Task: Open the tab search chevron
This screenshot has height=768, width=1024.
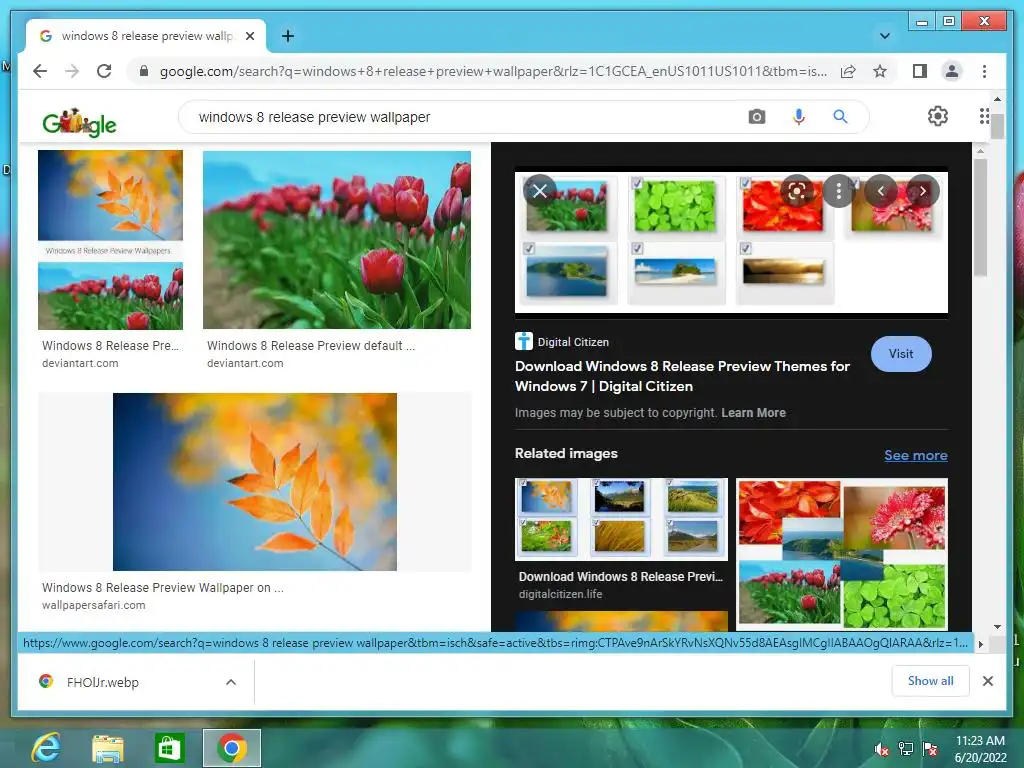Action: tap(884, 36)
